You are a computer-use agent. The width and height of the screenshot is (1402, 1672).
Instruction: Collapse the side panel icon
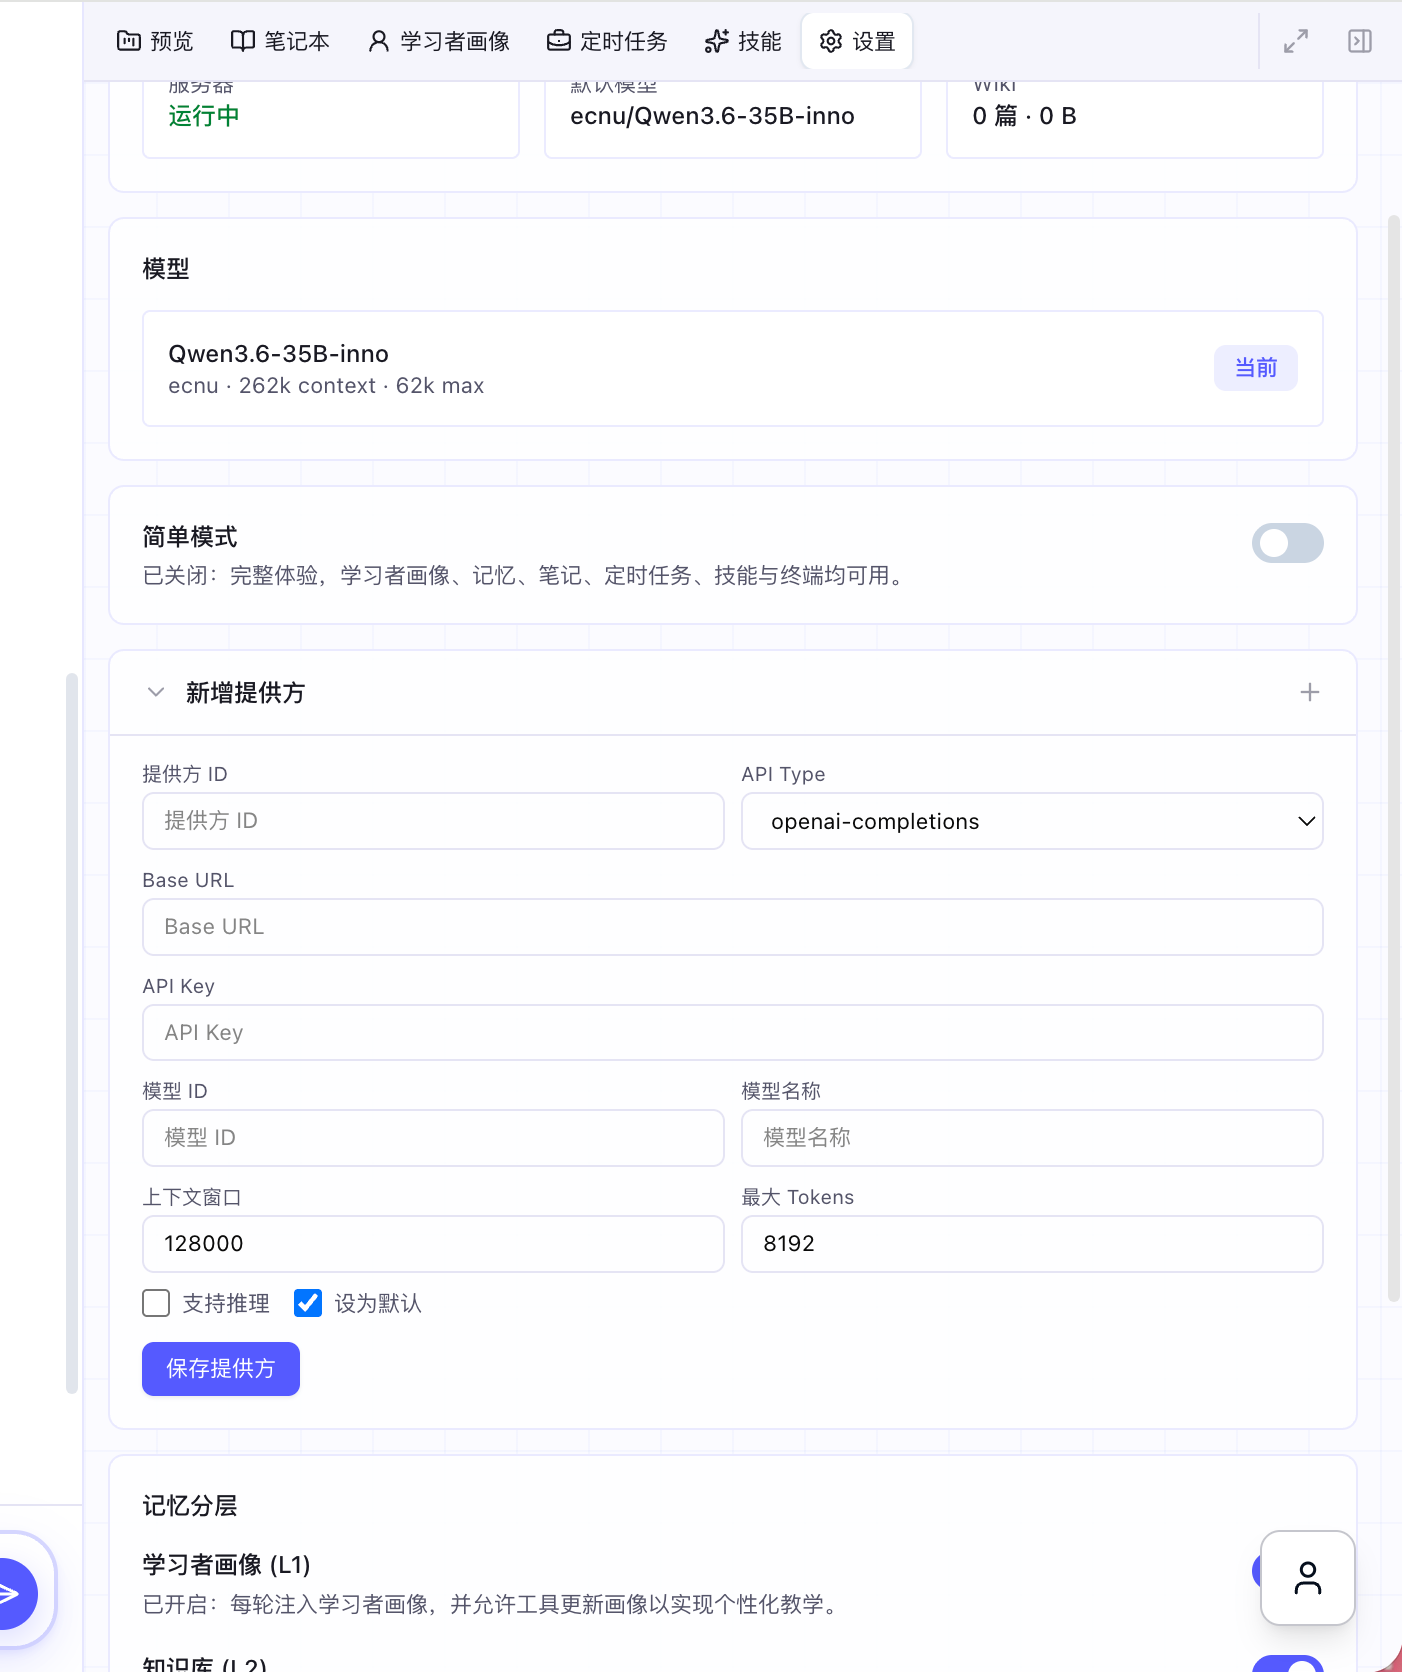pos(1360,41)
